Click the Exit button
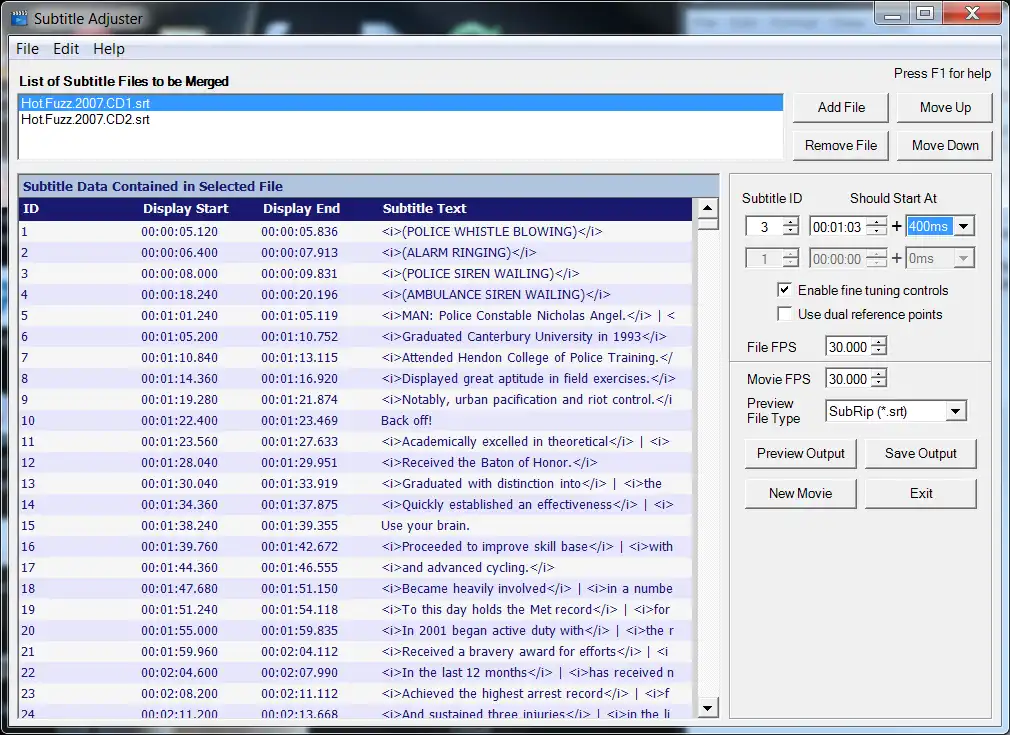1010x735 pixels. [x=920, y=493]
